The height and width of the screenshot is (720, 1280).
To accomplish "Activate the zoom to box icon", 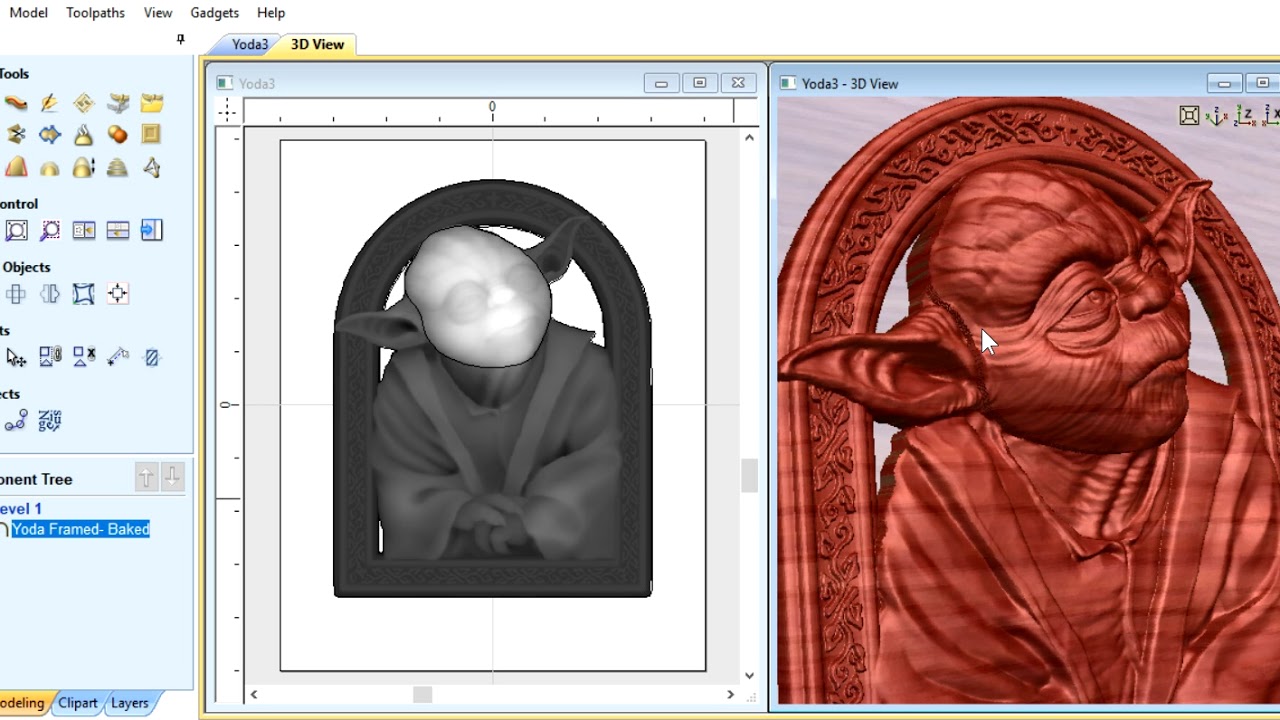I will [16, 231].
